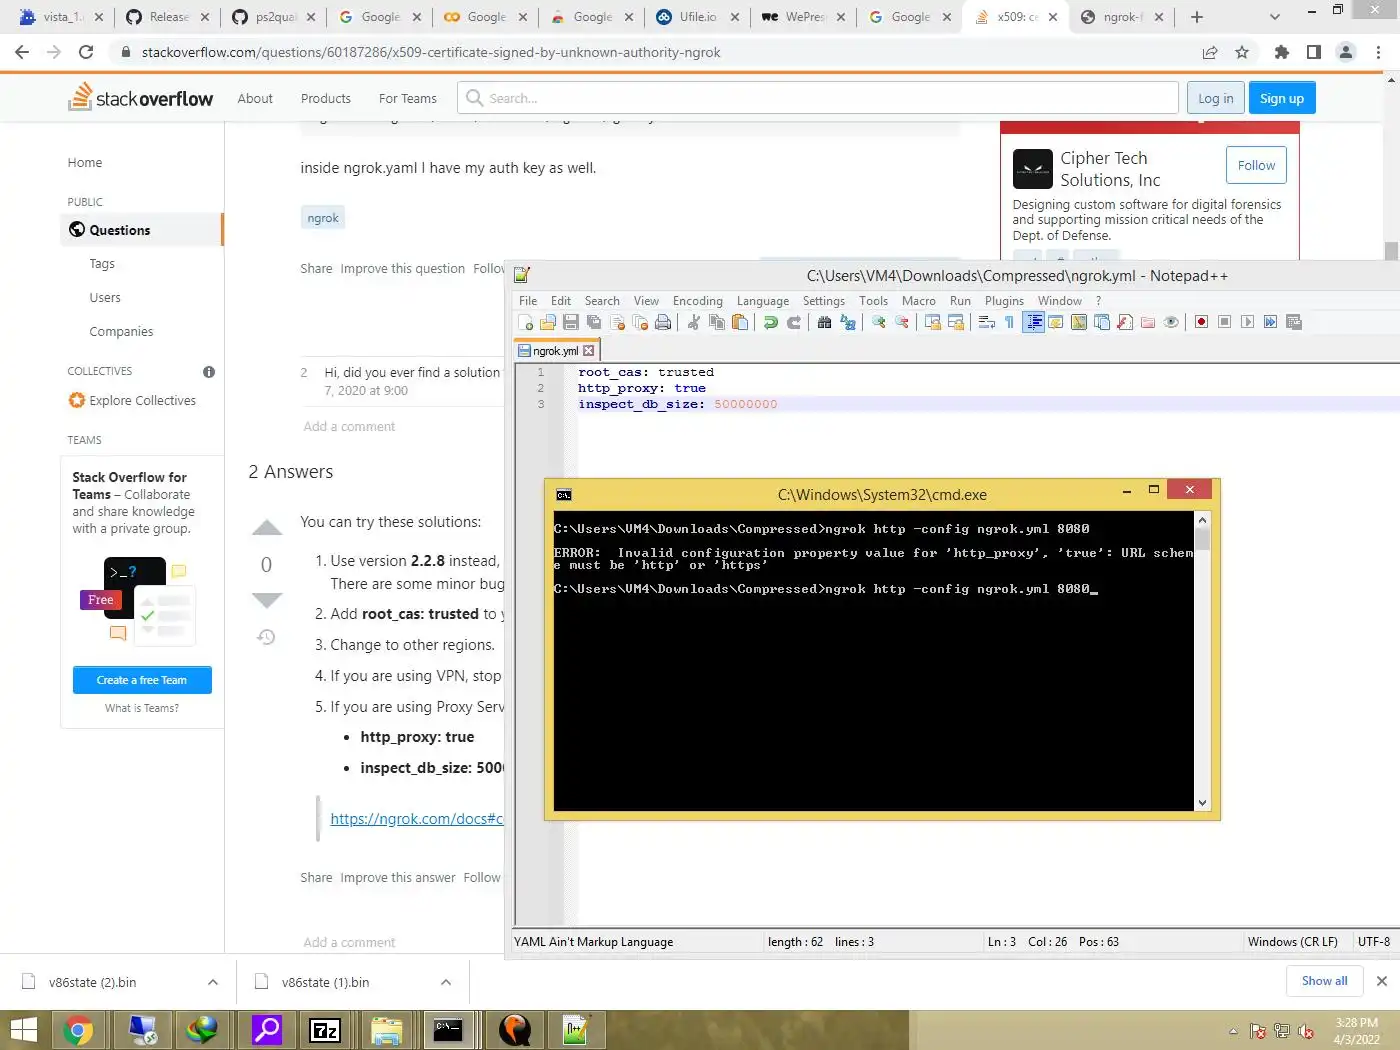Follow Cipher Tech Solutions company
The height and width of the screenshot is (1050, 1400).
tap(1256, 165)
